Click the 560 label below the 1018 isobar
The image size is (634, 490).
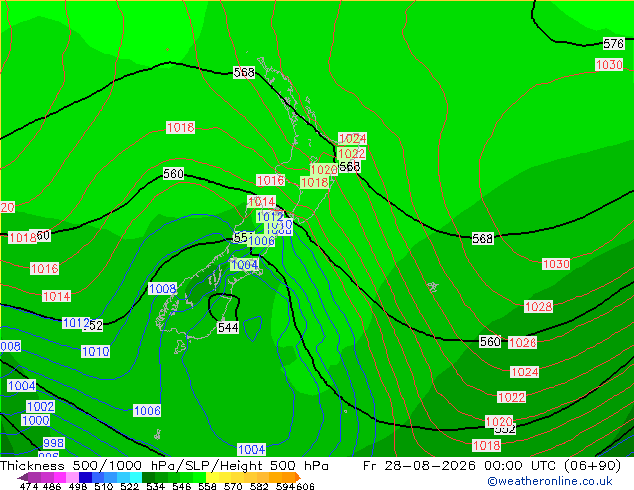[x=173, y=174]
